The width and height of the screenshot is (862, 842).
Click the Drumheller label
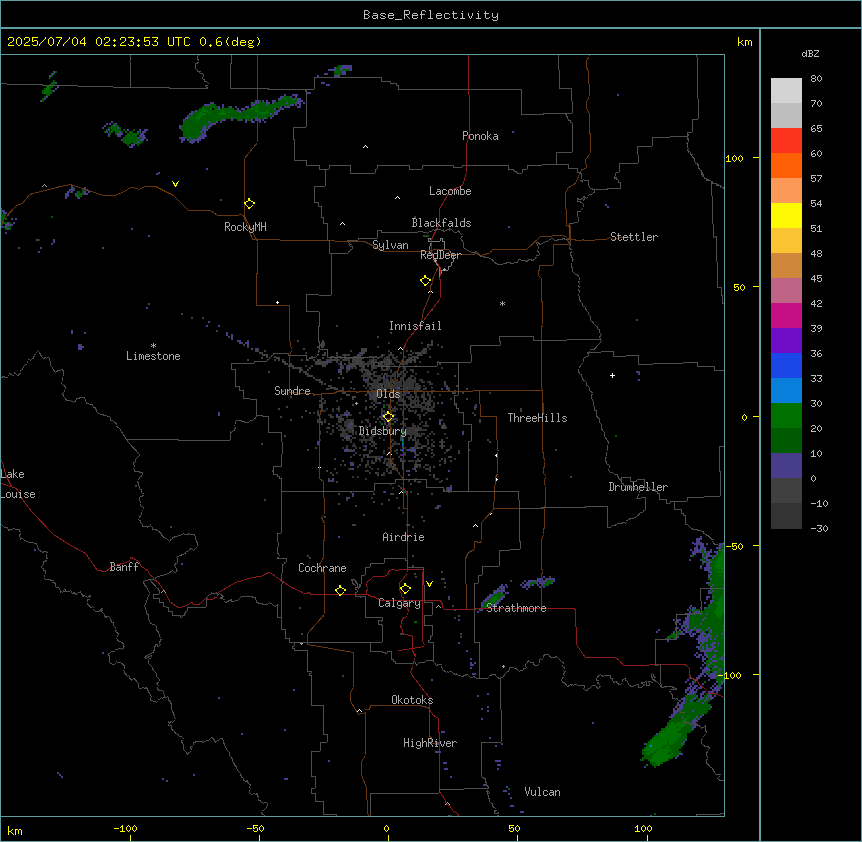[x=638, y=487]
